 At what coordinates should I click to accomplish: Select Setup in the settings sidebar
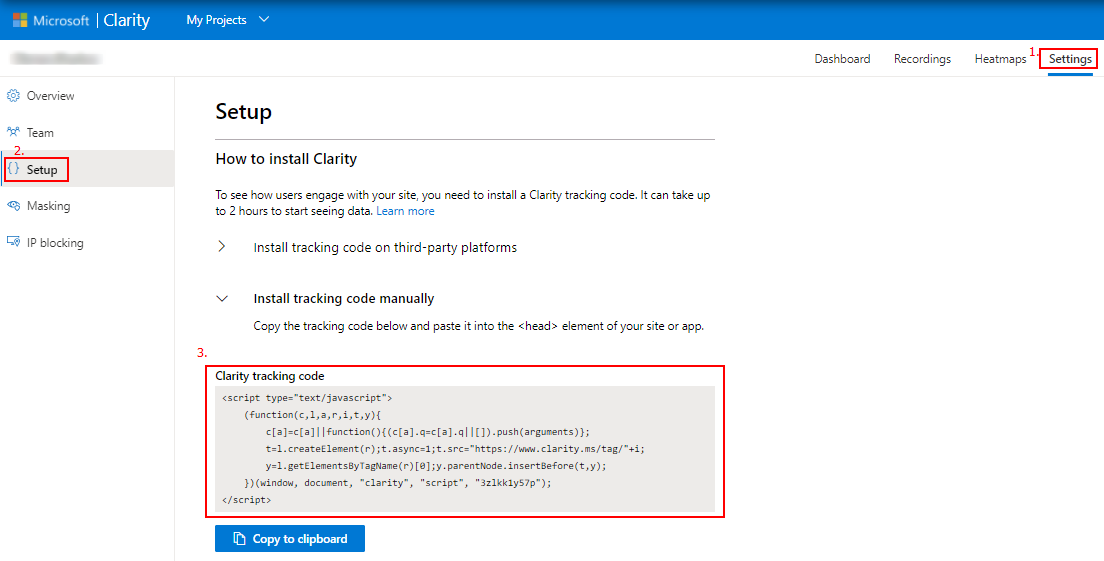(87, 169)
